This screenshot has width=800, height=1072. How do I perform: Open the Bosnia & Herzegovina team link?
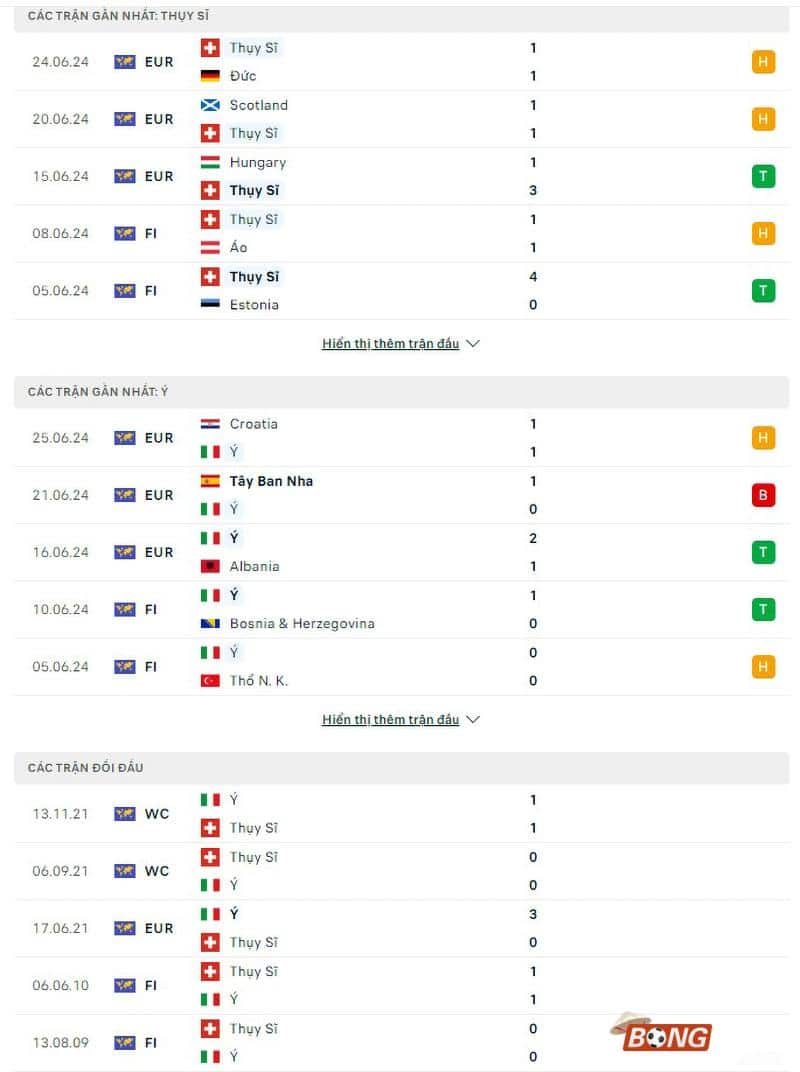tap(302, 623)
